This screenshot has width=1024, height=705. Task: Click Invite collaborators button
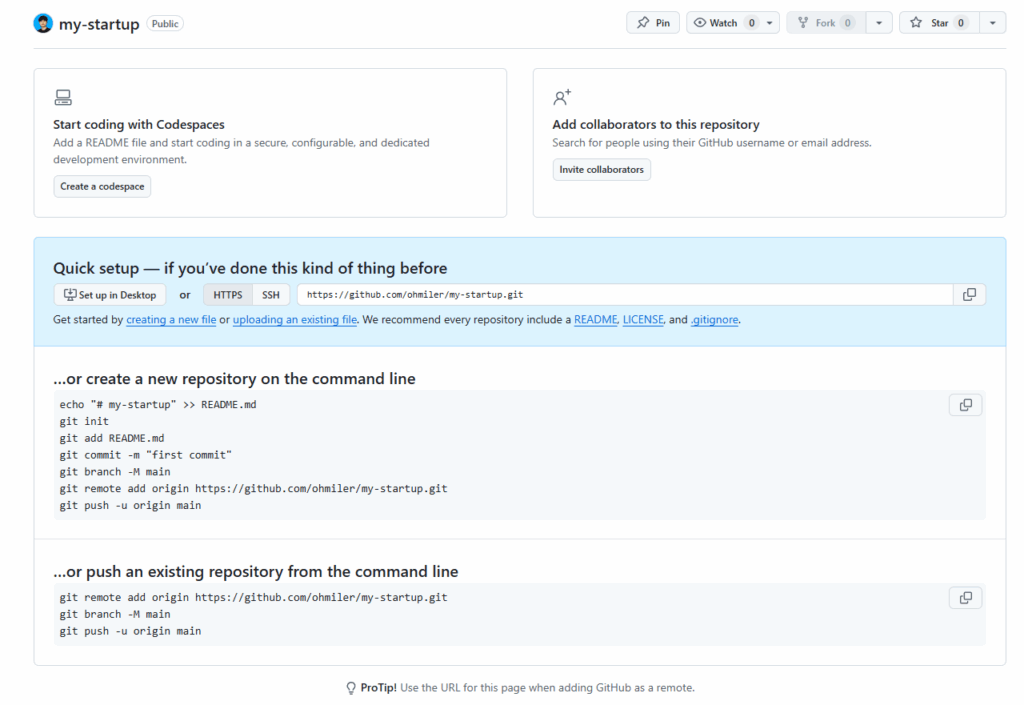(601, 170)
